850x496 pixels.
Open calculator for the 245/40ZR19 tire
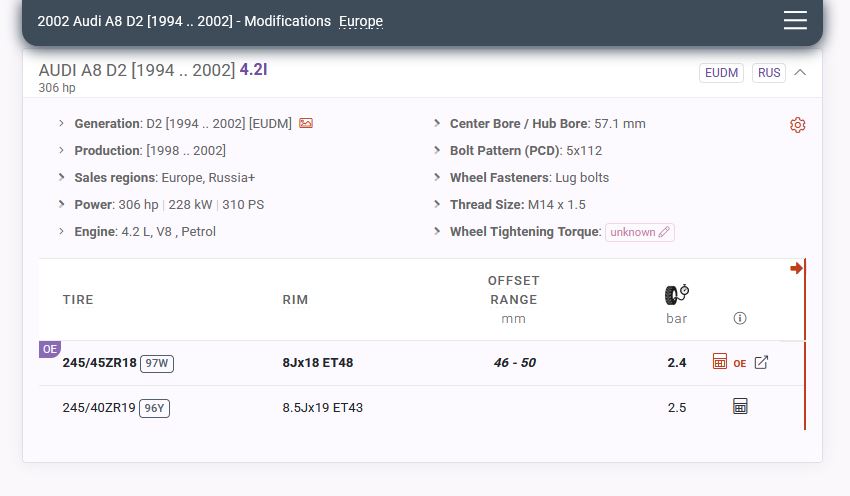[740, 407]
